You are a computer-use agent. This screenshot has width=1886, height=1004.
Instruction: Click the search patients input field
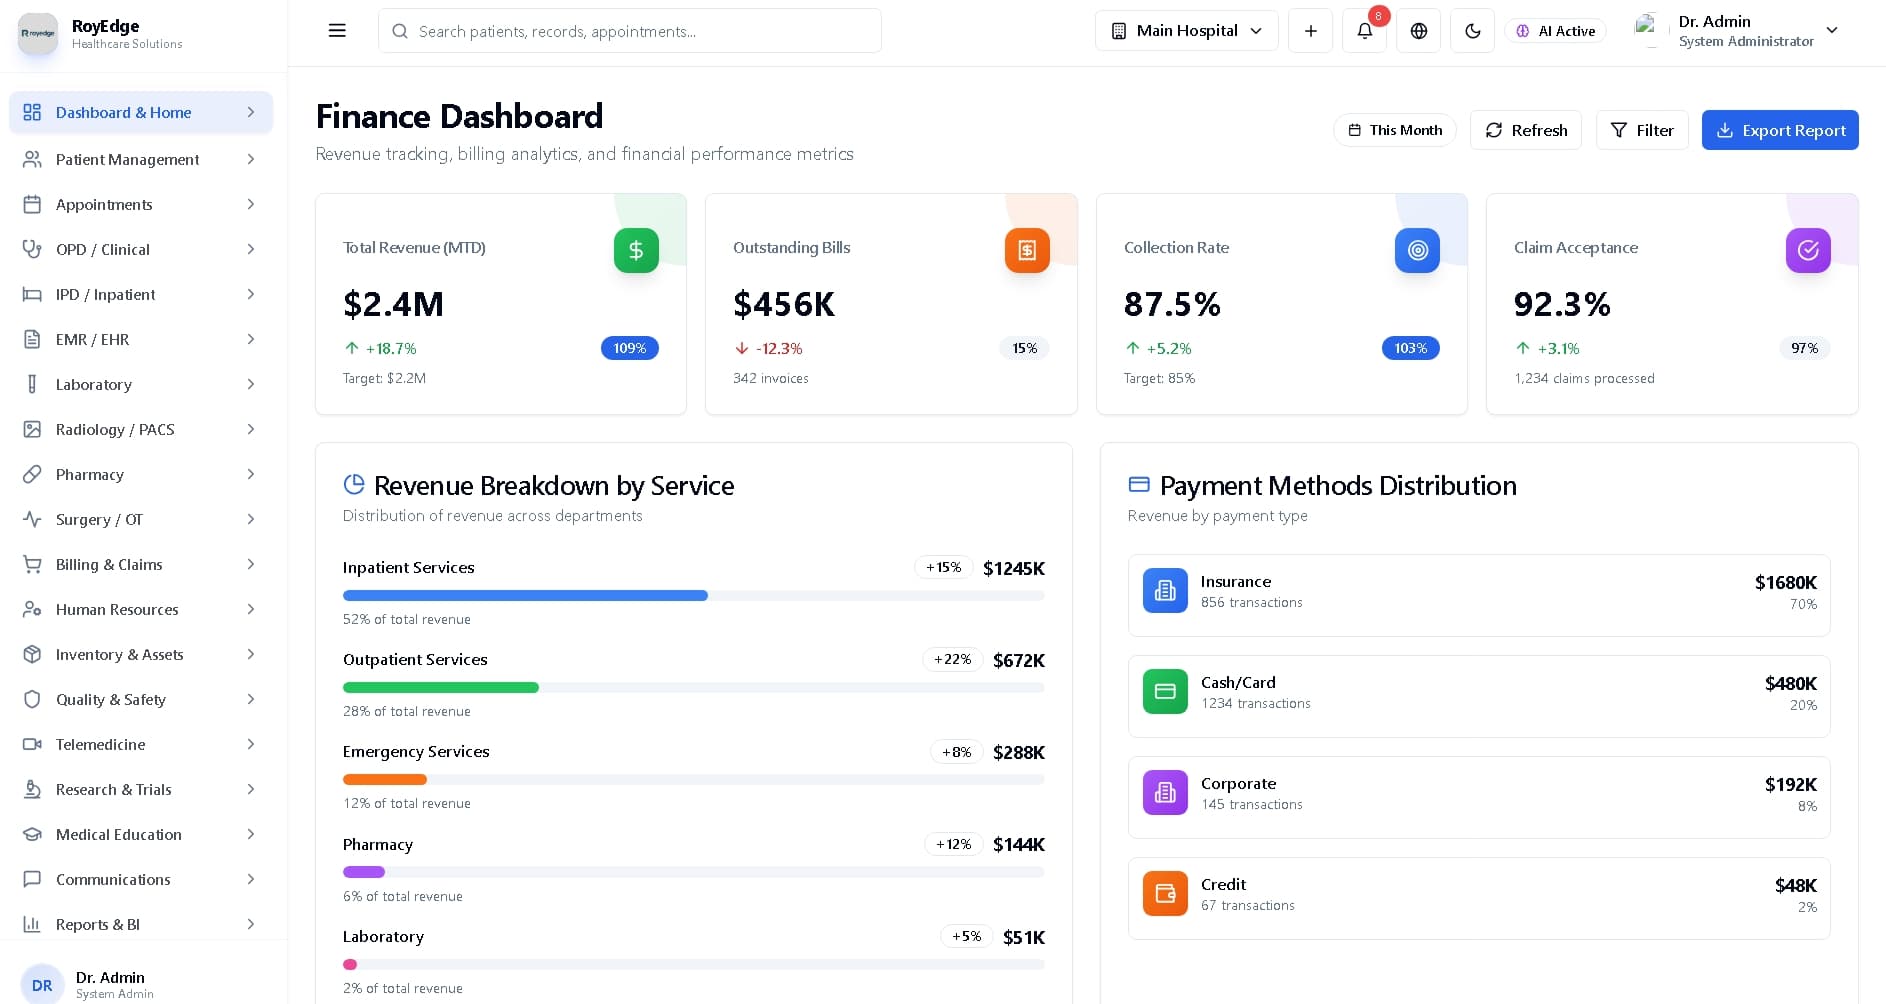(630, 31)
